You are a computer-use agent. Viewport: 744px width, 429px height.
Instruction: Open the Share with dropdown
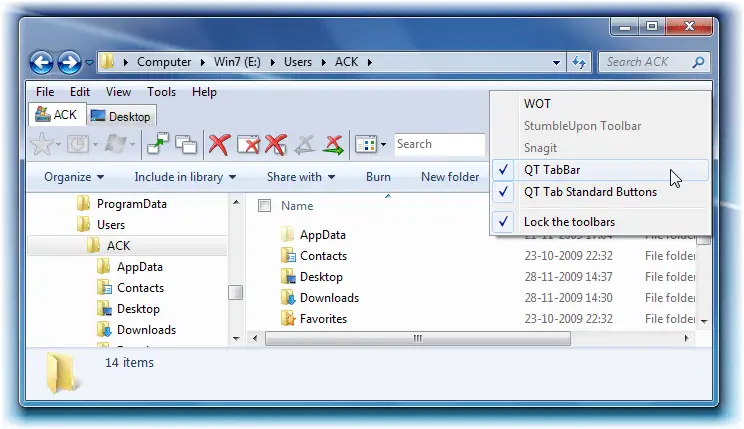tap(301, 177)
